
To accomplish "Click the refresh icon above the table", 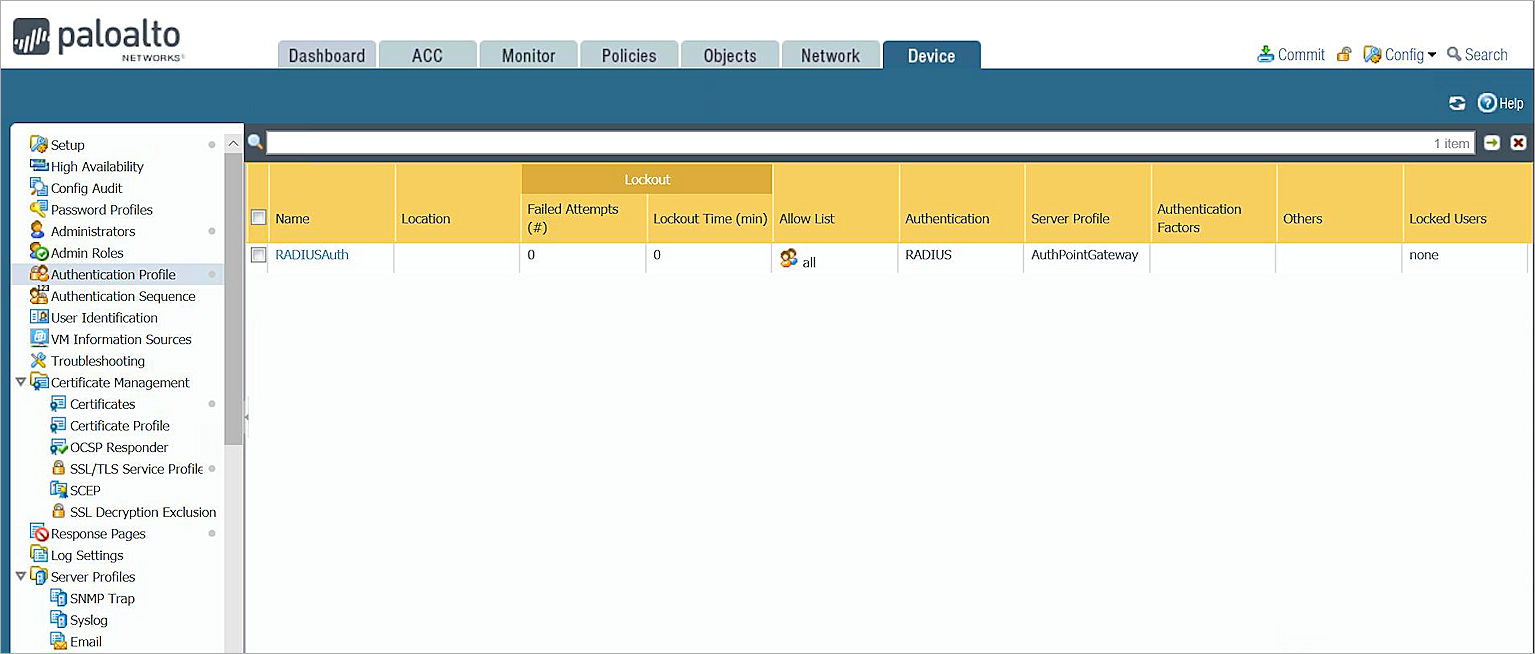I will pyautogui.click(x=1459, y=103).
